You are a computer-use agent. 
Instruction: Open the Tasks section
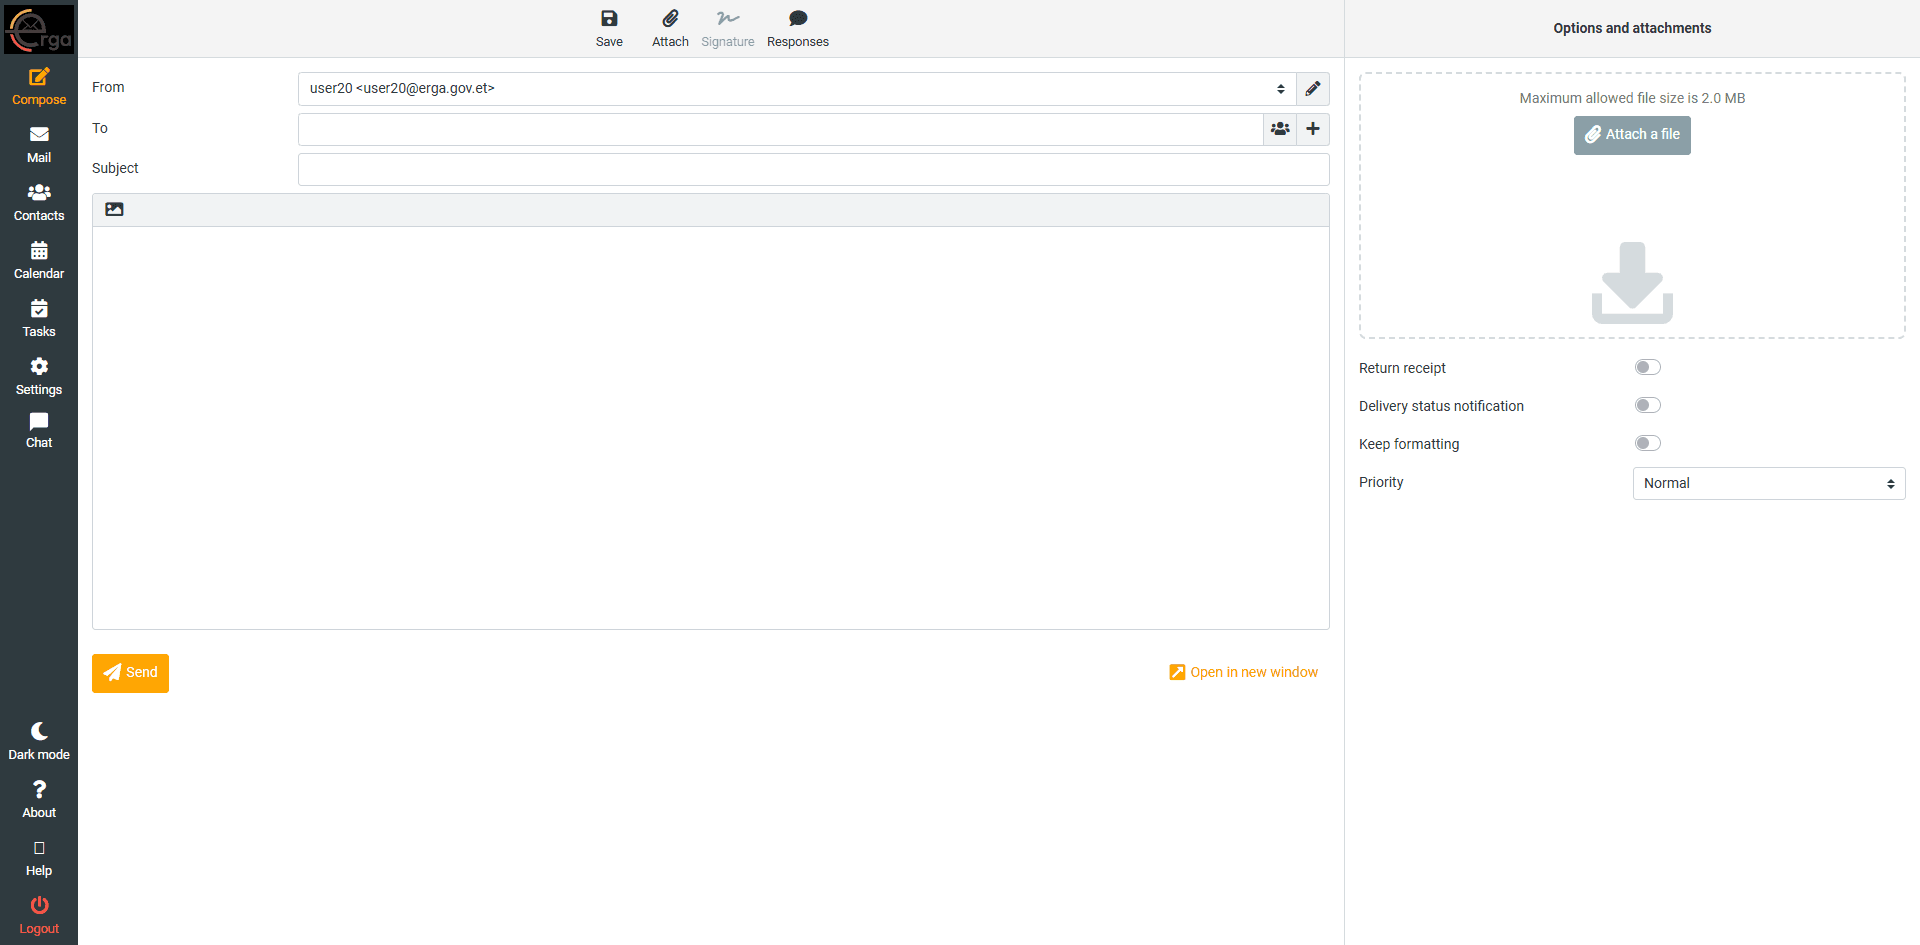click(39, 319)
